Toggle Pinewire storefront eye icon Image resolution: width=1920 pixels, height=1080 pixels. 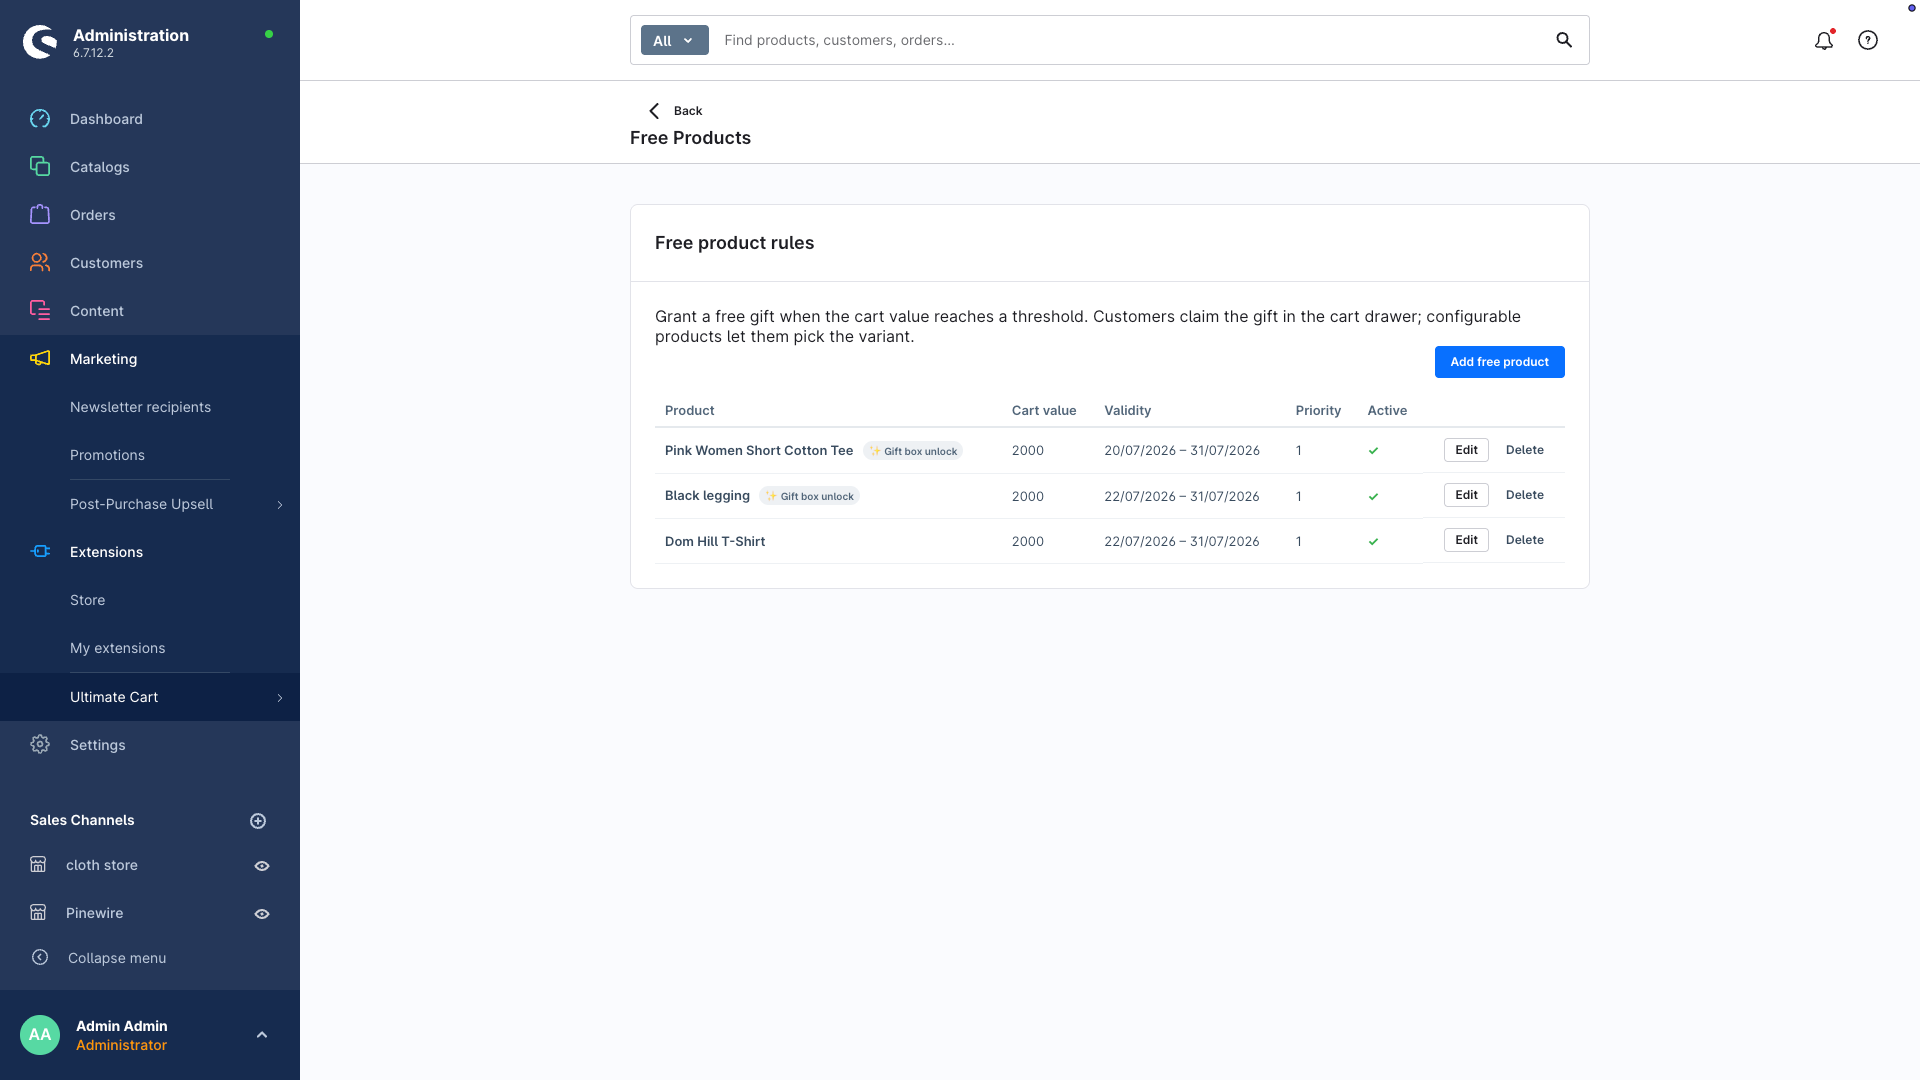[262, 914]
